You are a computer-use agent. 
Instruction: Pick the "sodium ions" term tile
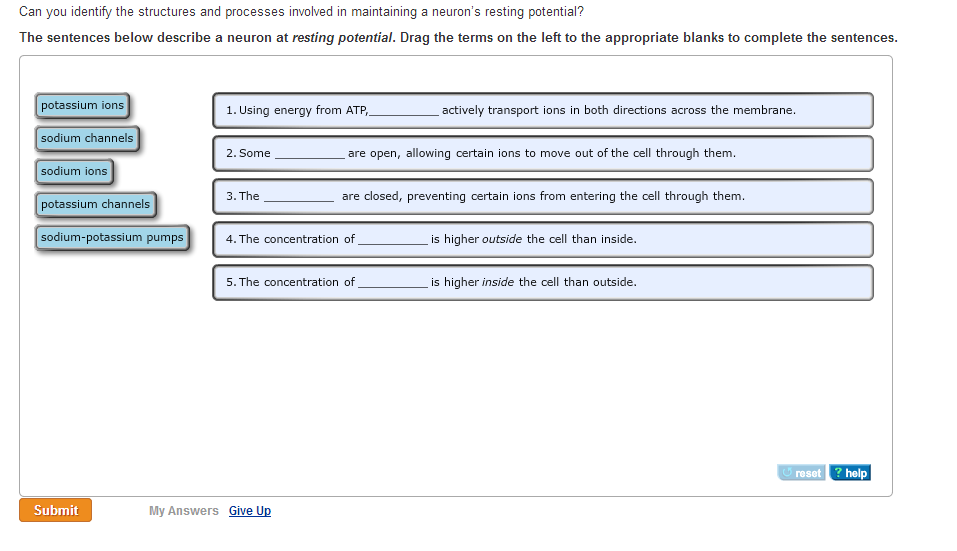tap(74, 171)
